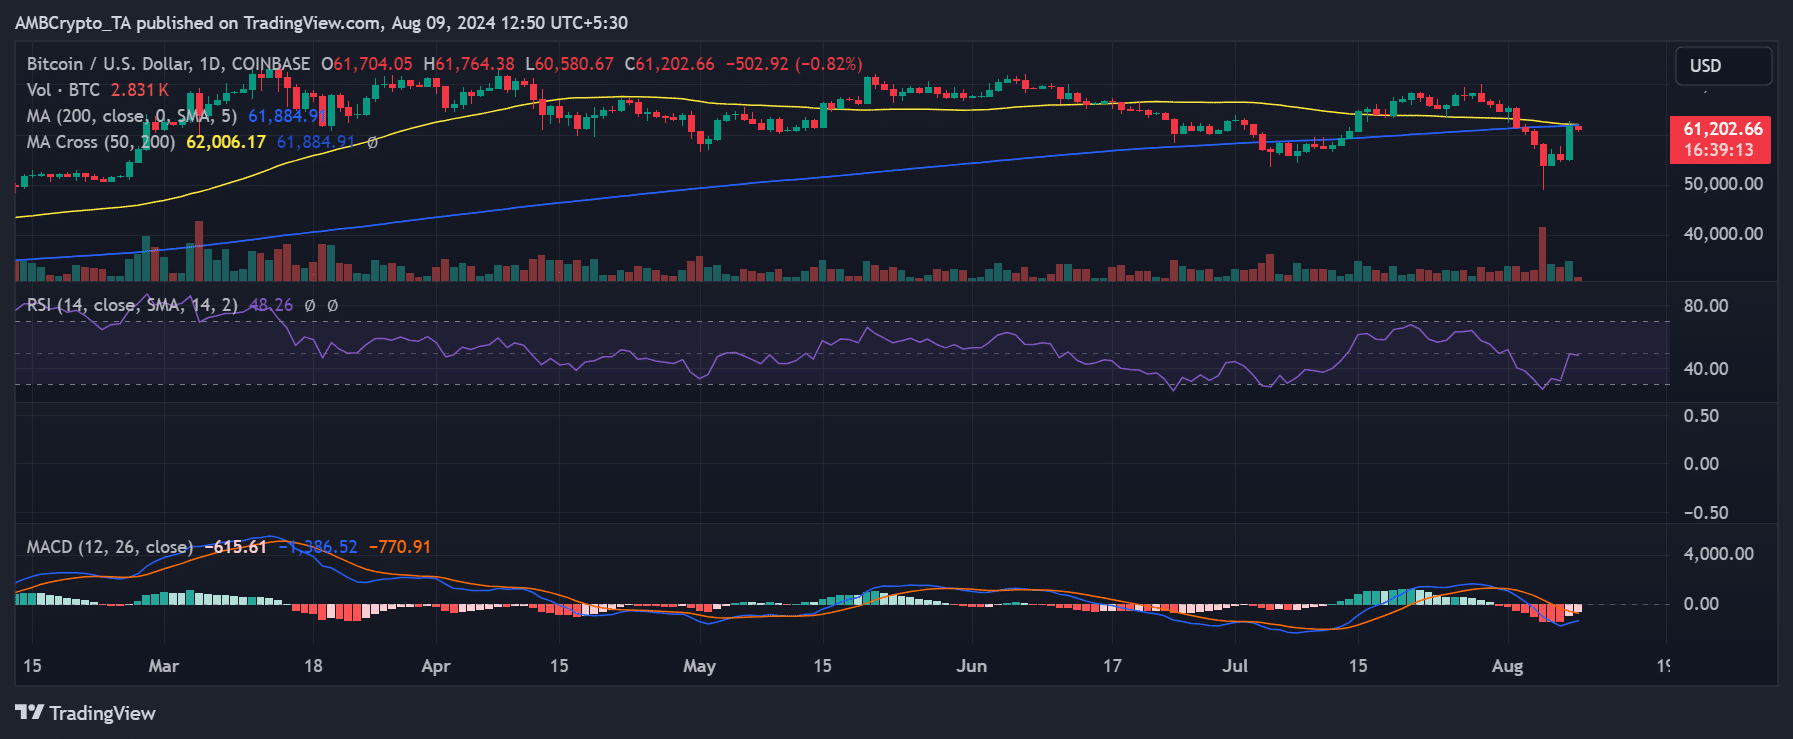
Task: Click the orange signal value -770.91
Action: coord(400,547)
